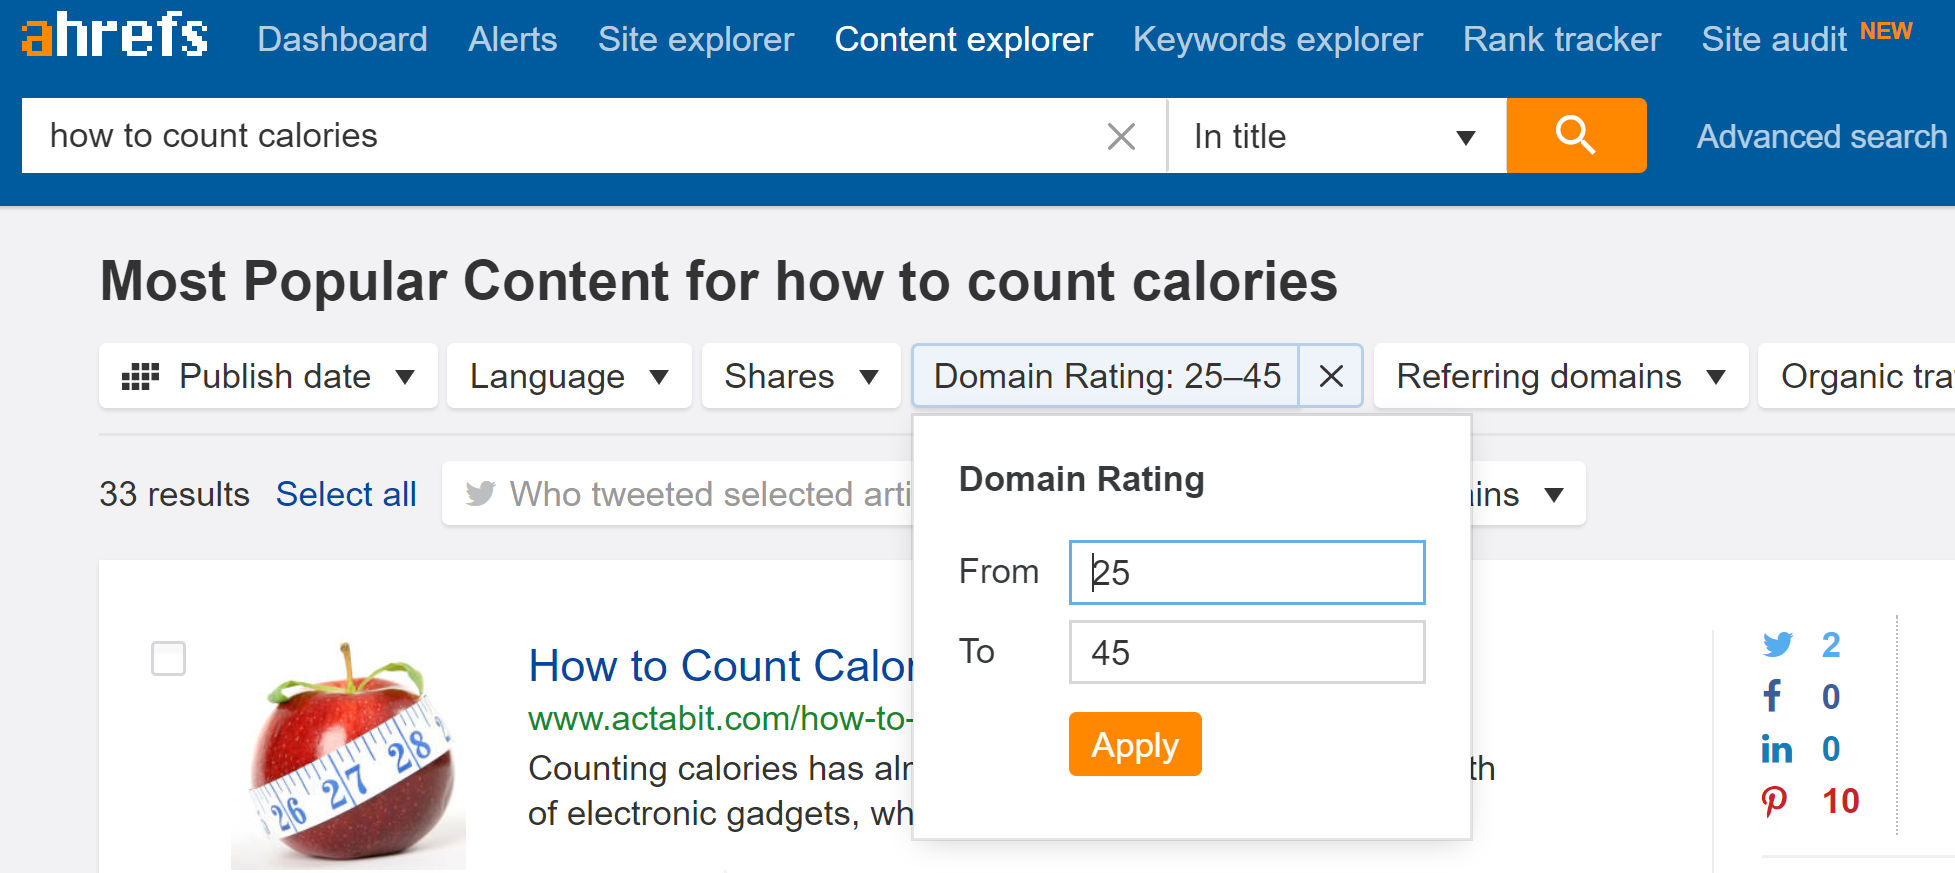The width and height of the screenshot is (1955, 873).
Task: Open the In title search mode dropdown
Action: (x=1335, y=136)
